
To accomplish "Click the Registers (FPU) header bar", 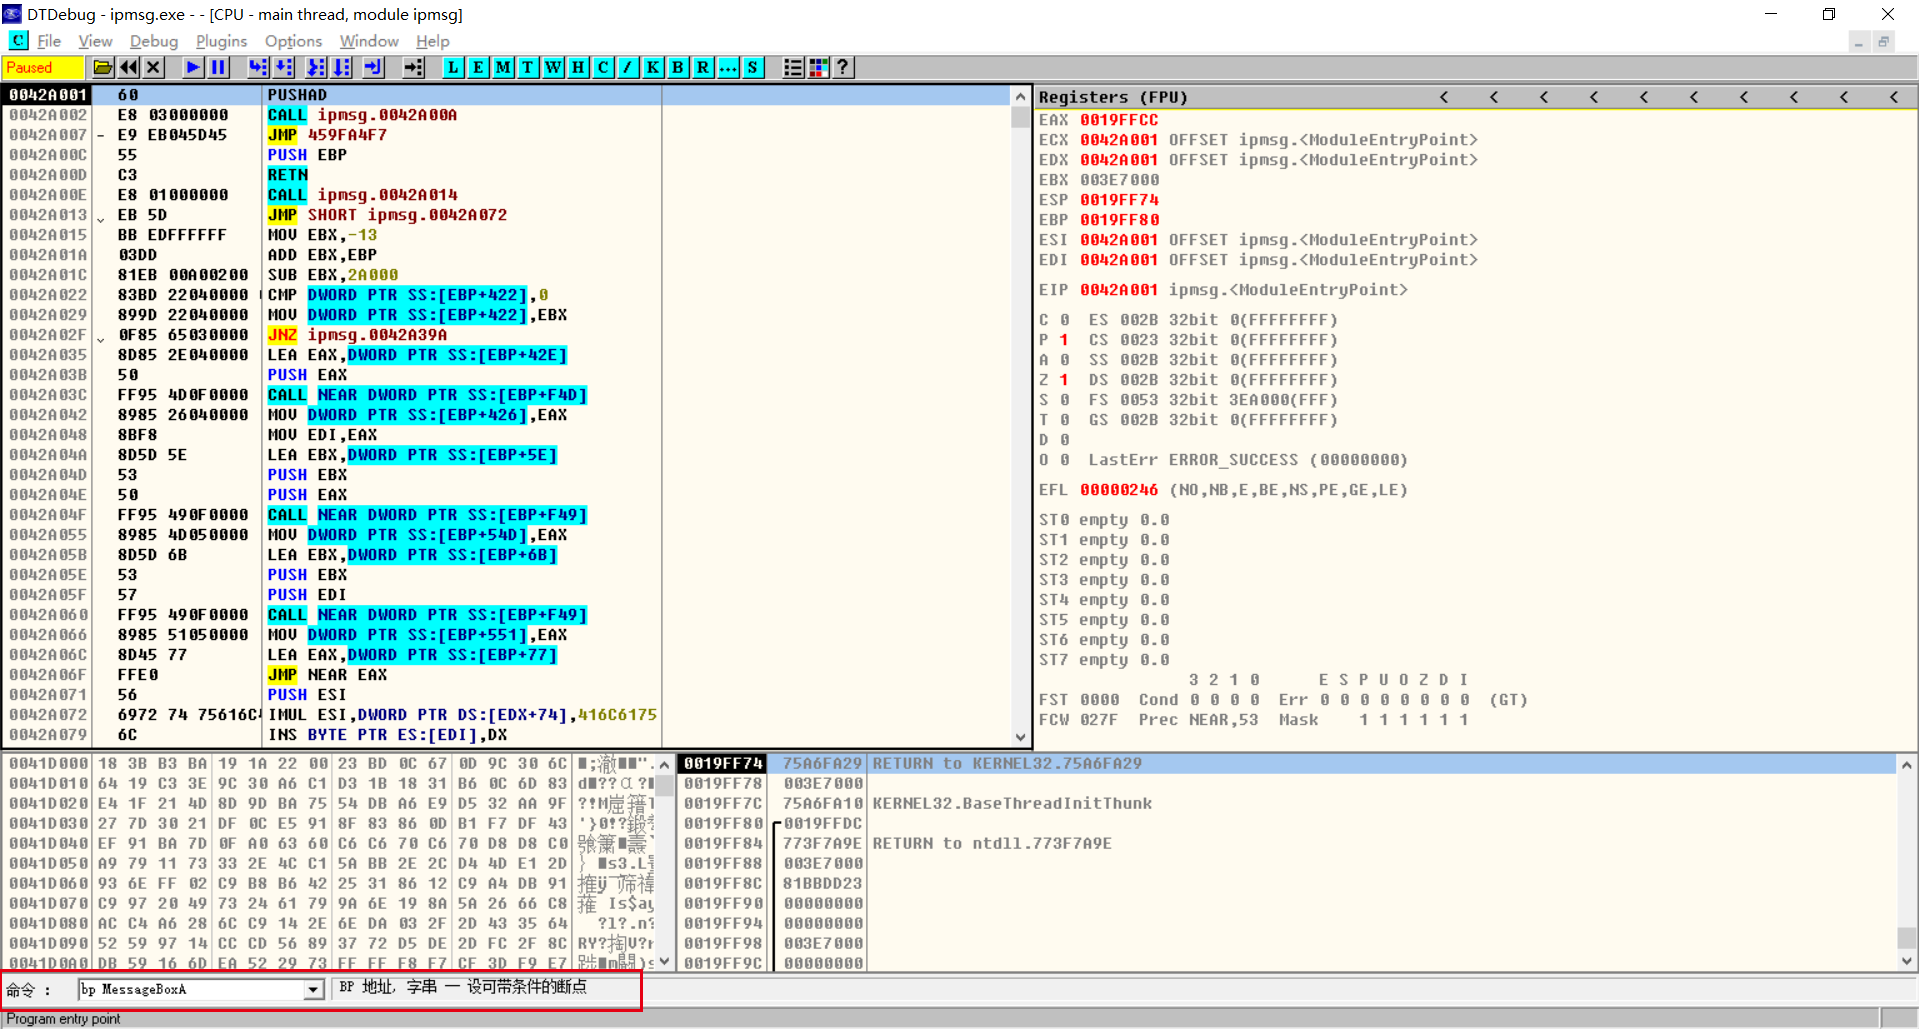I will point(1476,97).
